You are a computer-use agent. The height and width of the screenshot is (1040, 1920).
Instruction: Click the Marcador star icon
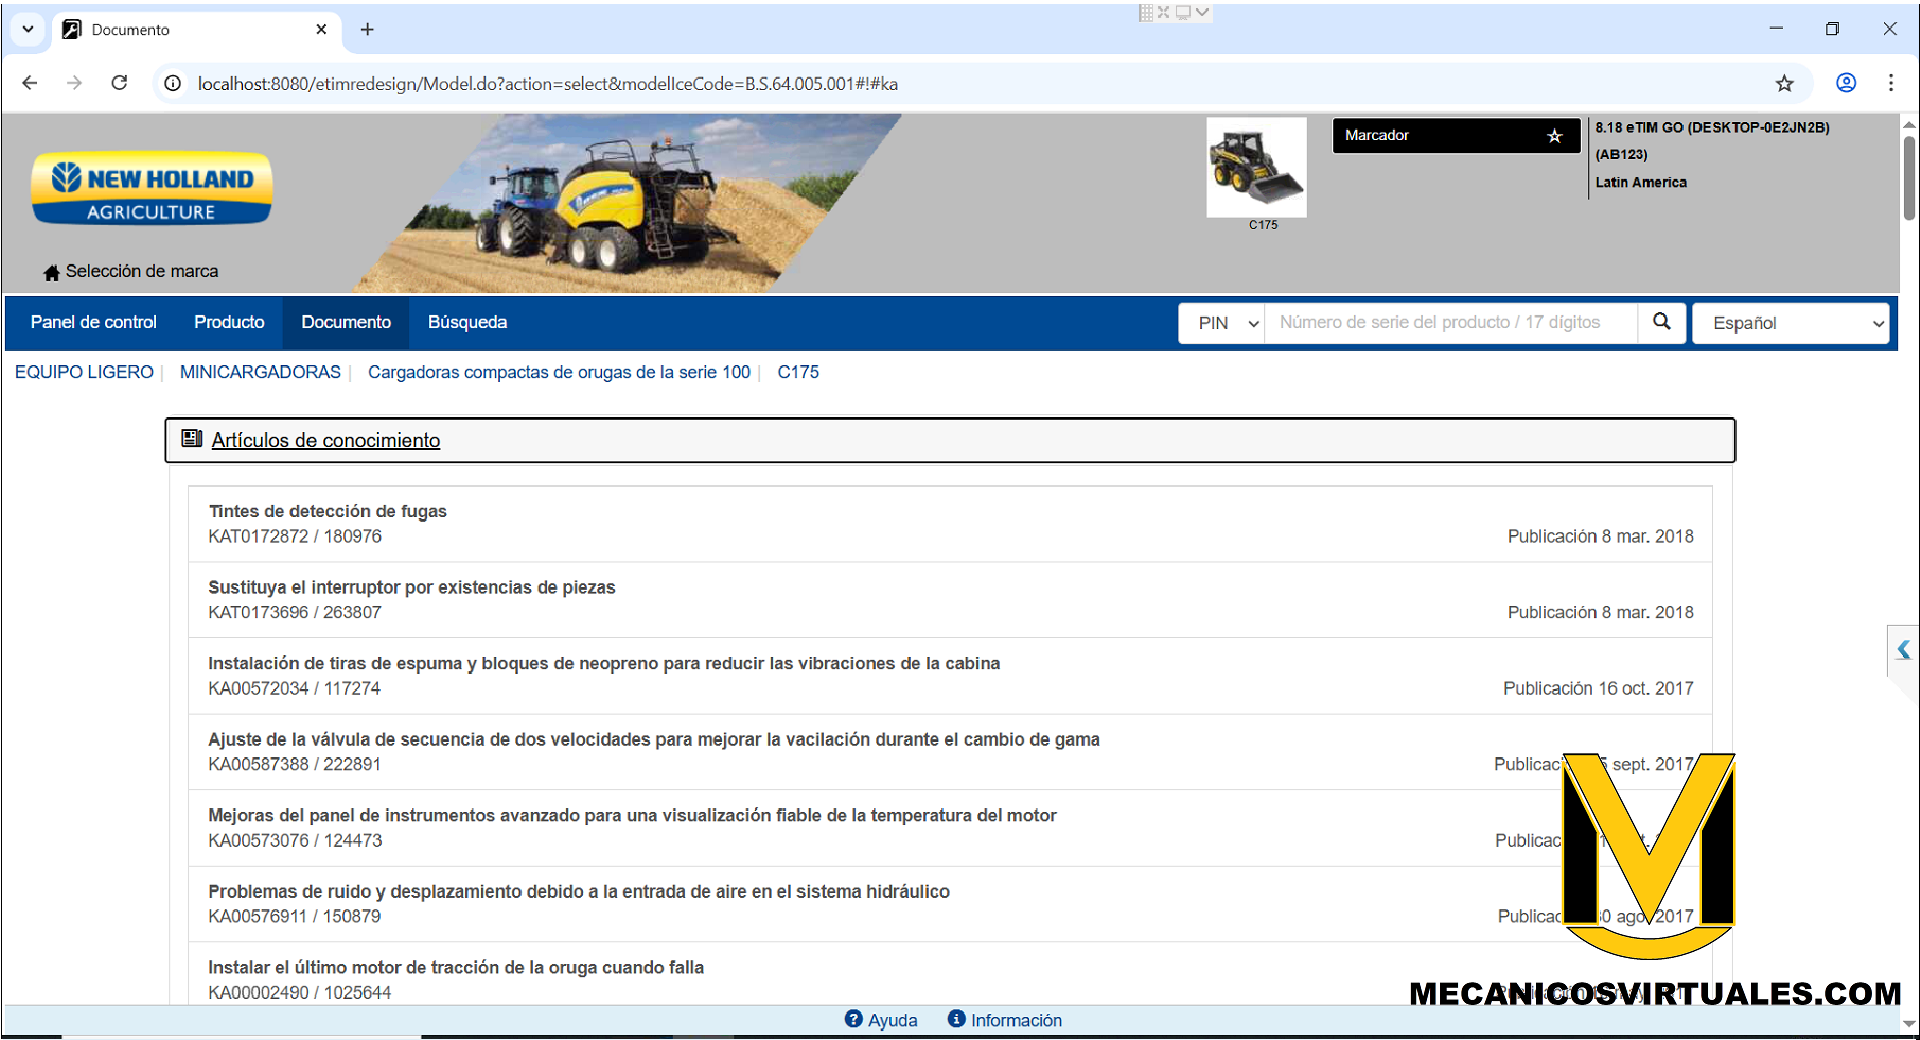click(x=1554, y=136)
